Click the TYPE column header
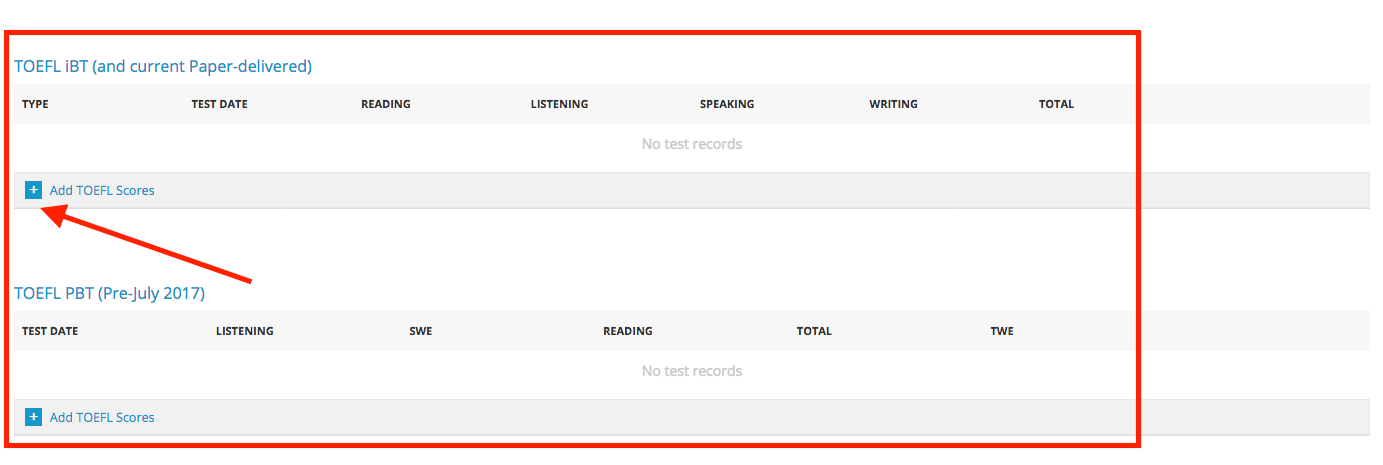The image size is (1383, 465). coord(35,104)
